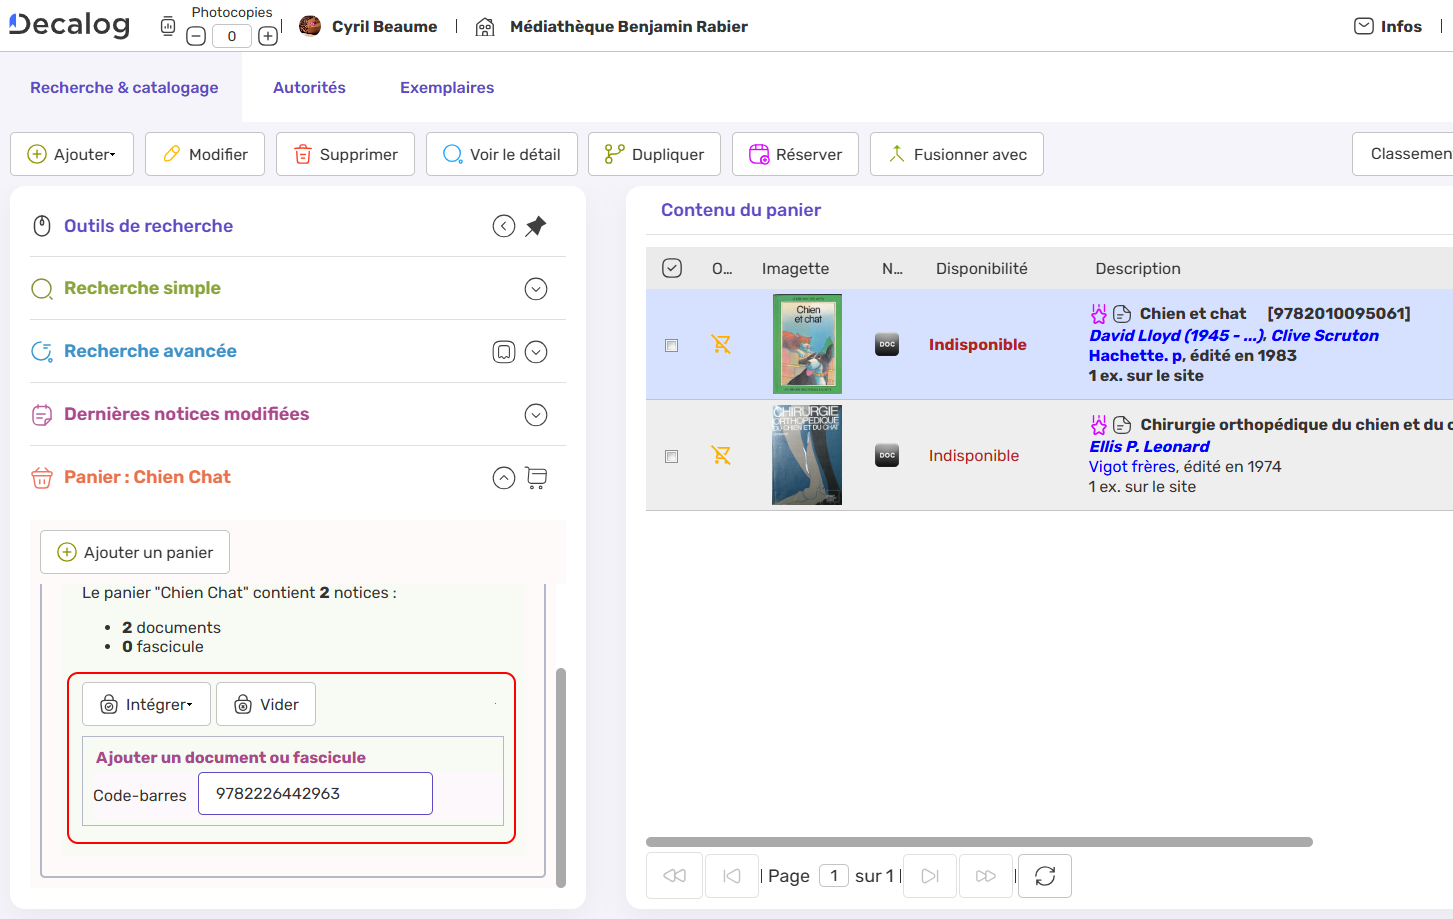Screen dimensions: 1453x919
Task: Expand the Recherche simple section
Action: [x=536, y=288]
